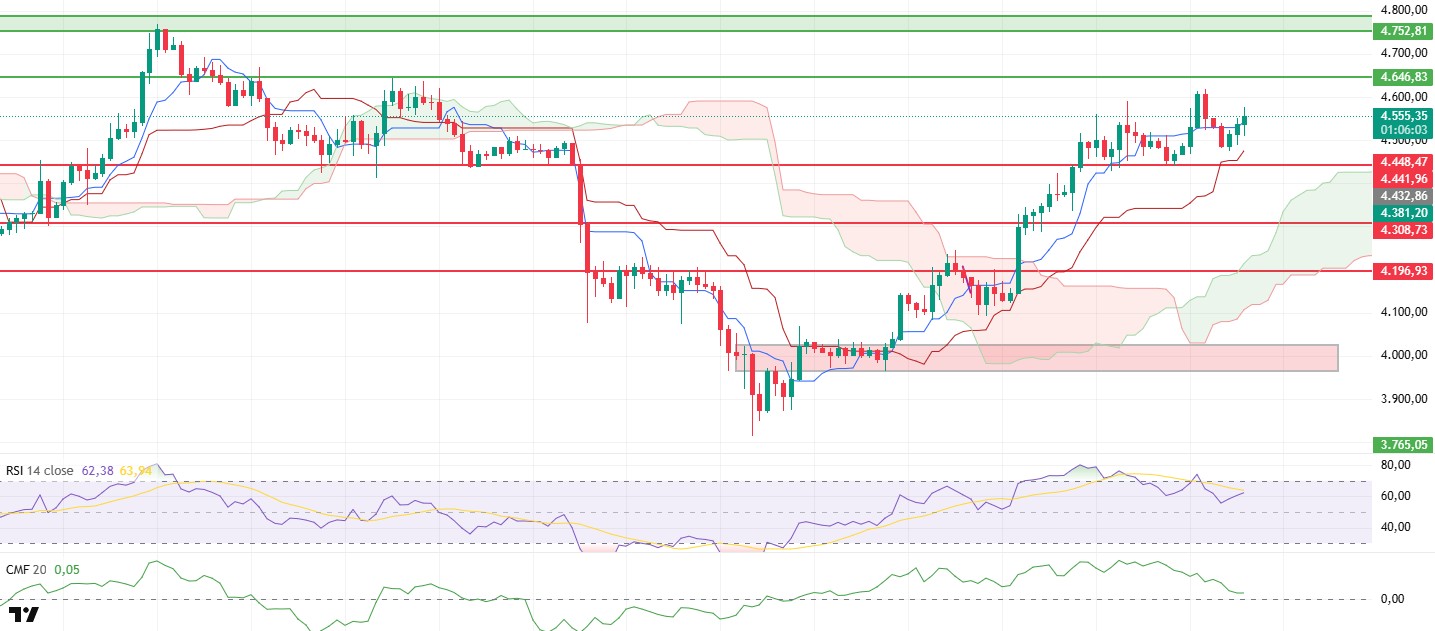This screenshot has width=1435, height=631.
Task: Click the current price label 4.555,35
Action: click(1403, 116)
